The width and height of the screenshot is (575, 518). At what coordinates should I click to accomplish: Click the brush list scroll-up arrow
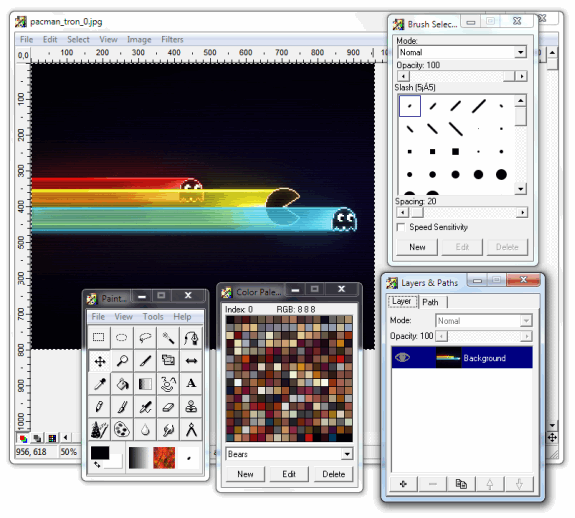(521, 100)
